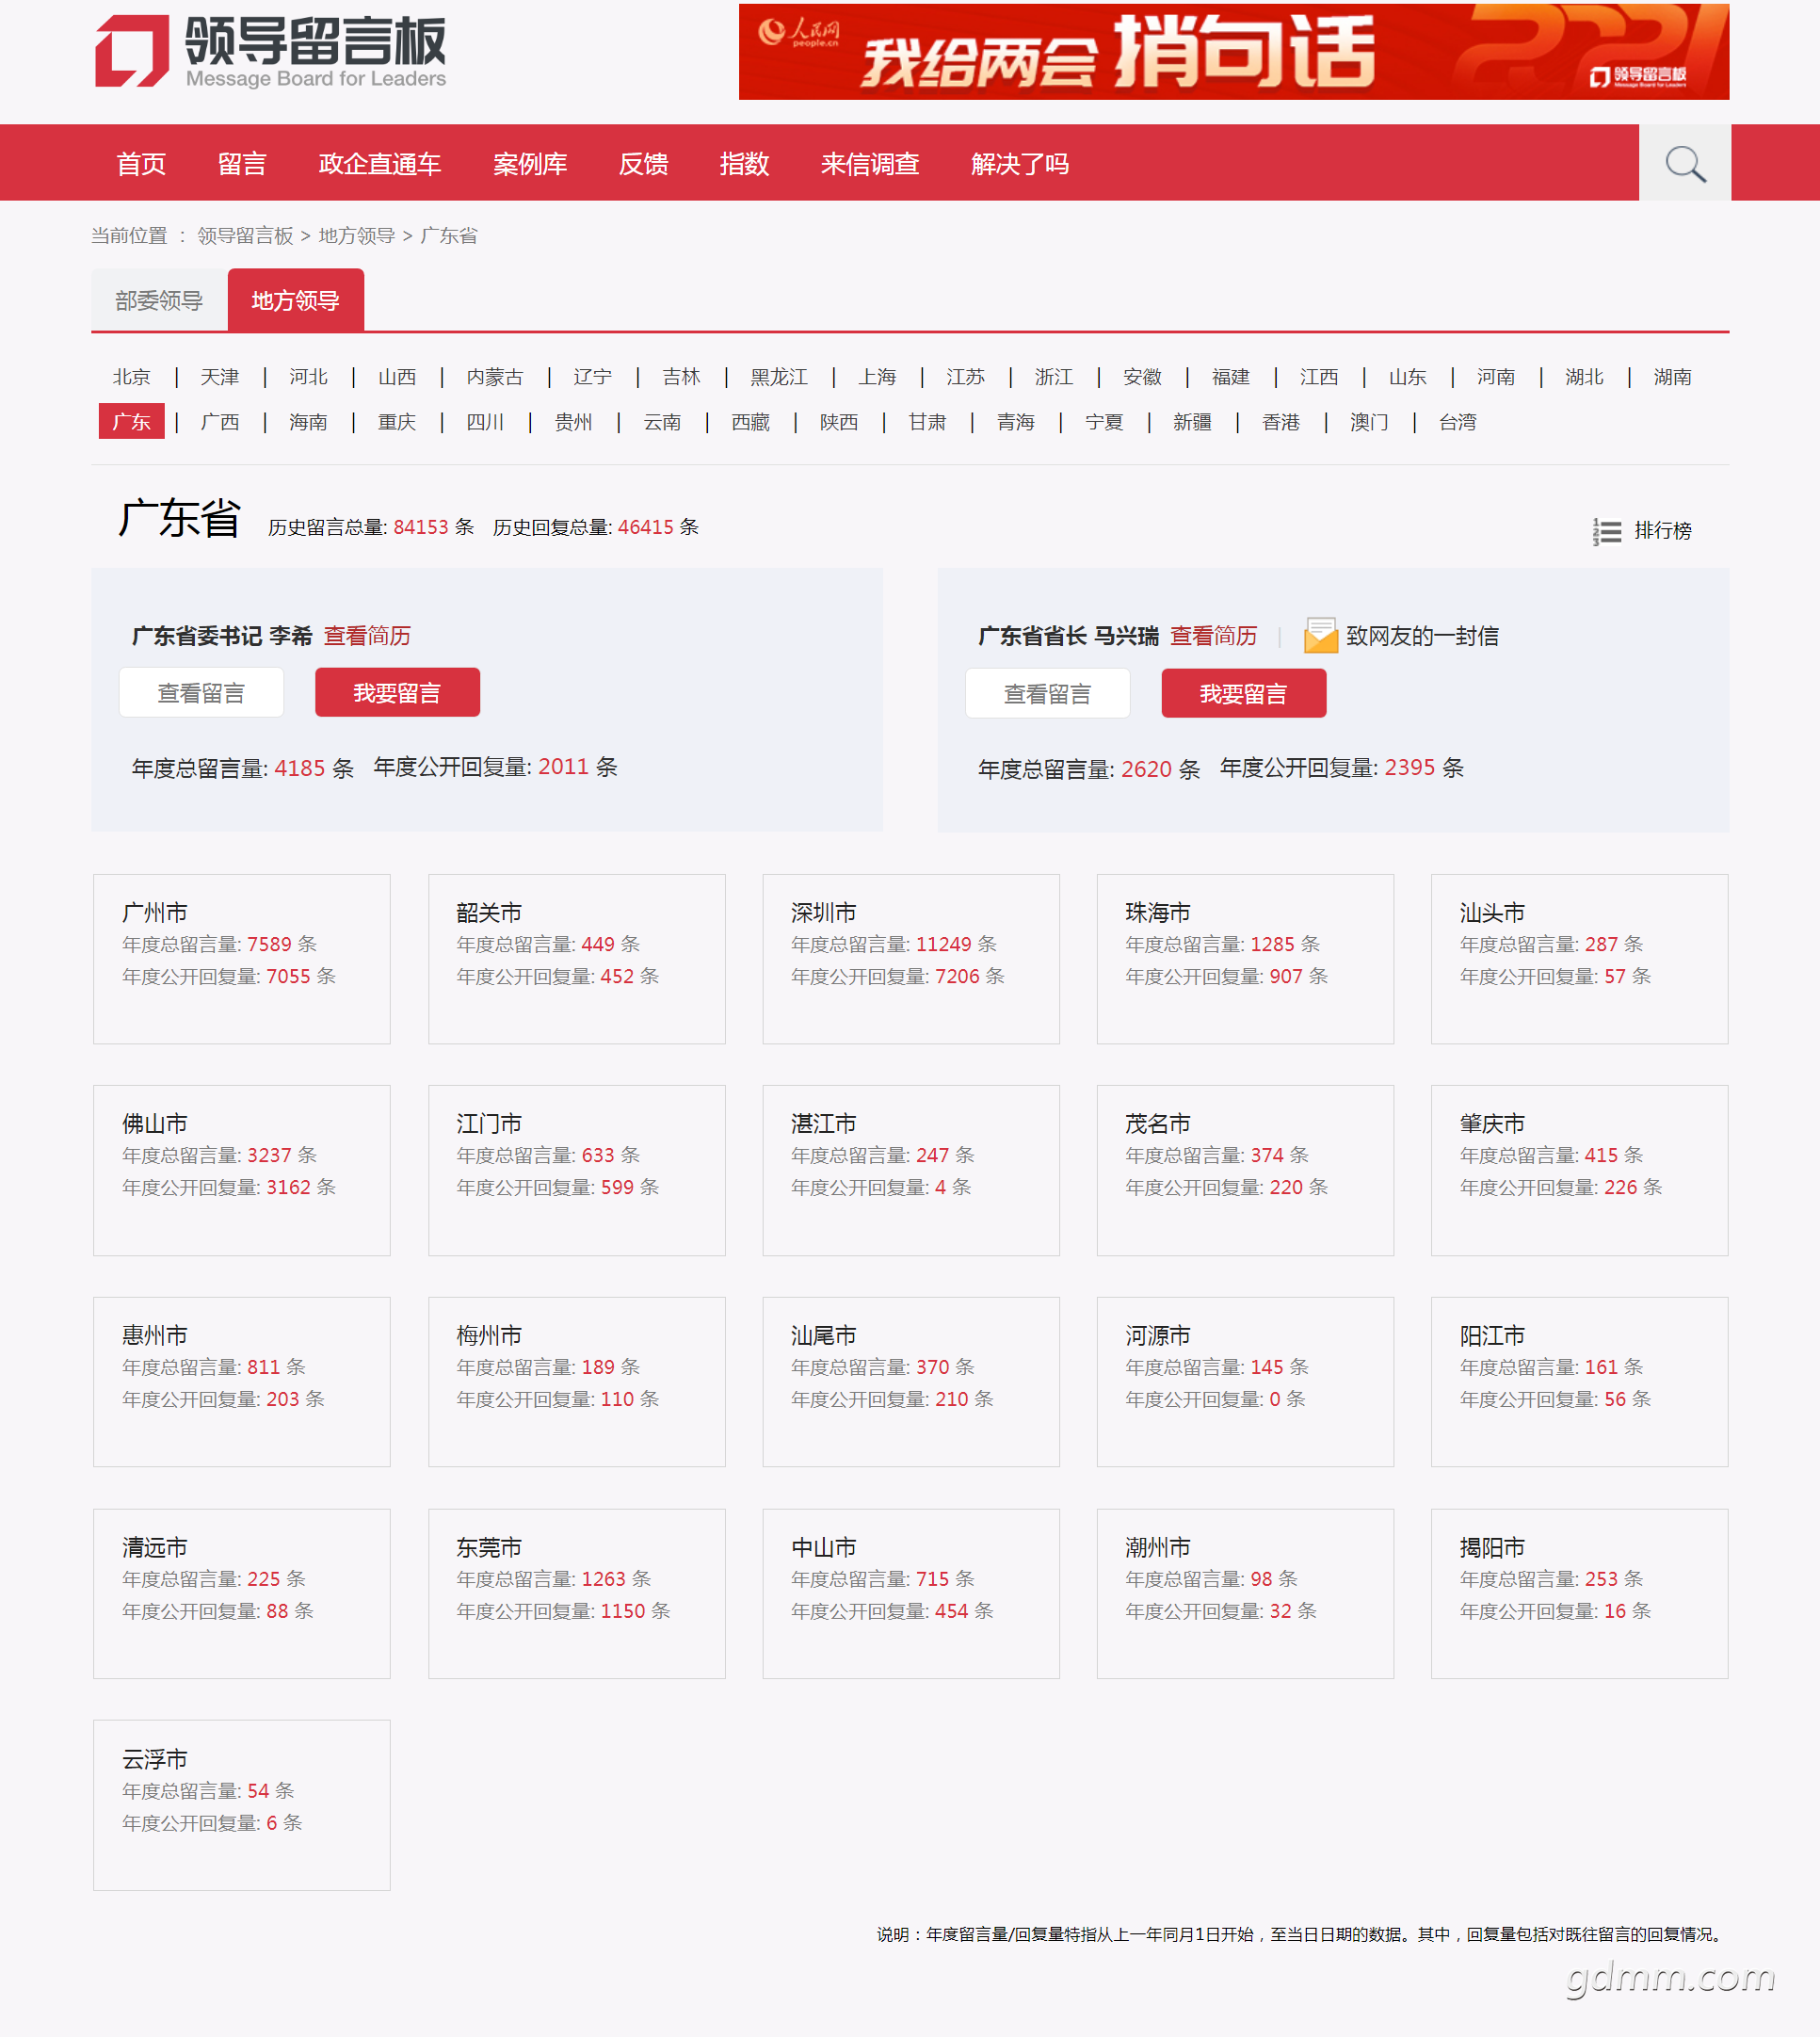Click the historical reply count 46415
This screenshot has height=2037, width=1820.
[x=646, y=527]
